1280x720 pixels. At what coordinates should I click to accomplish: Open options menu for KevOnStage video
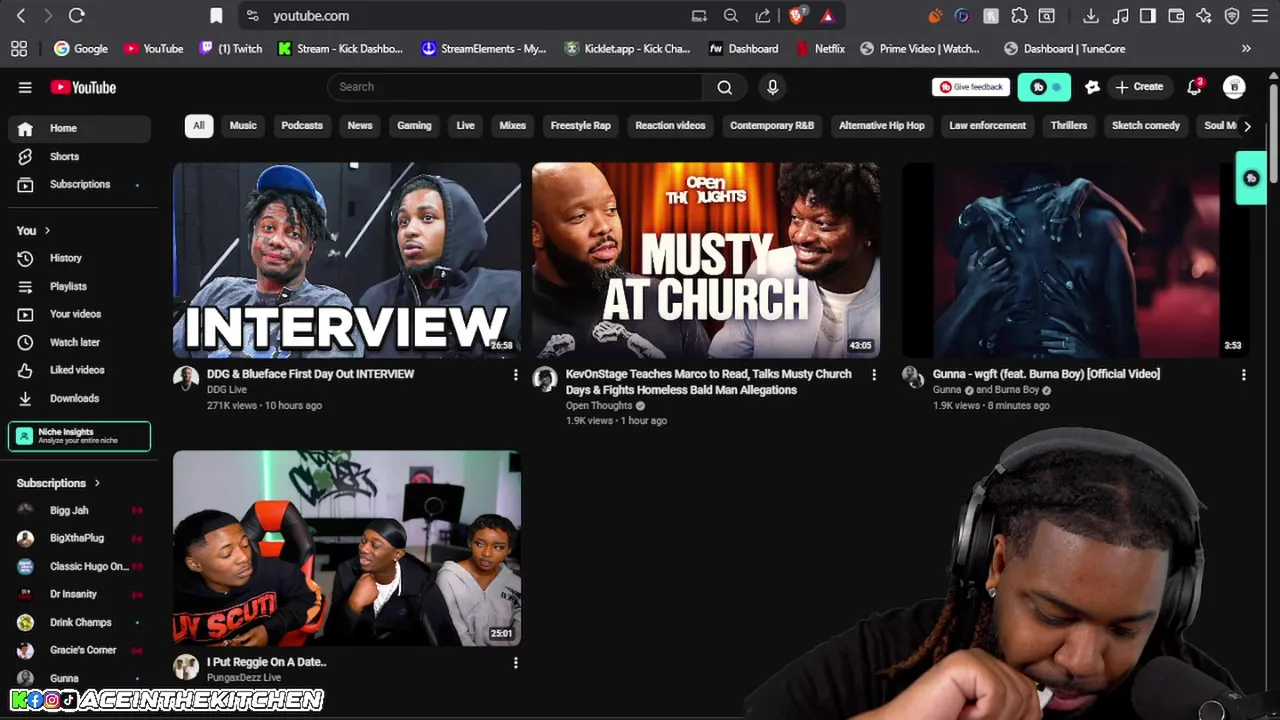[x=874, y=374]
